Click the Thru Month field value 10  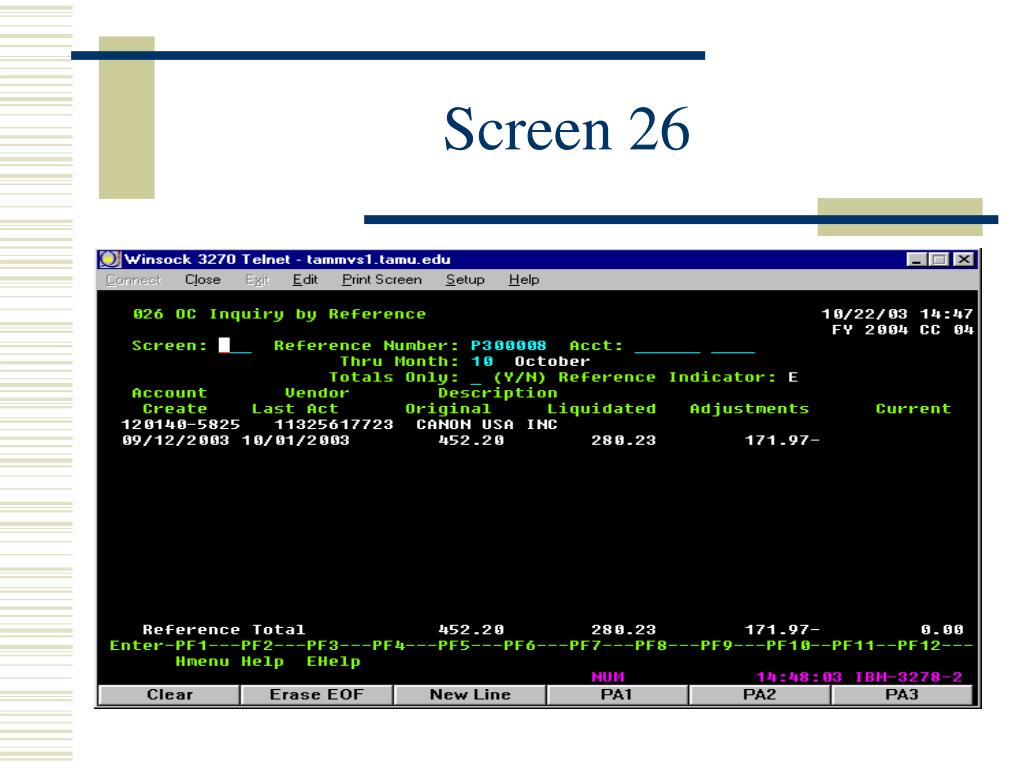[x=482, y=361]
